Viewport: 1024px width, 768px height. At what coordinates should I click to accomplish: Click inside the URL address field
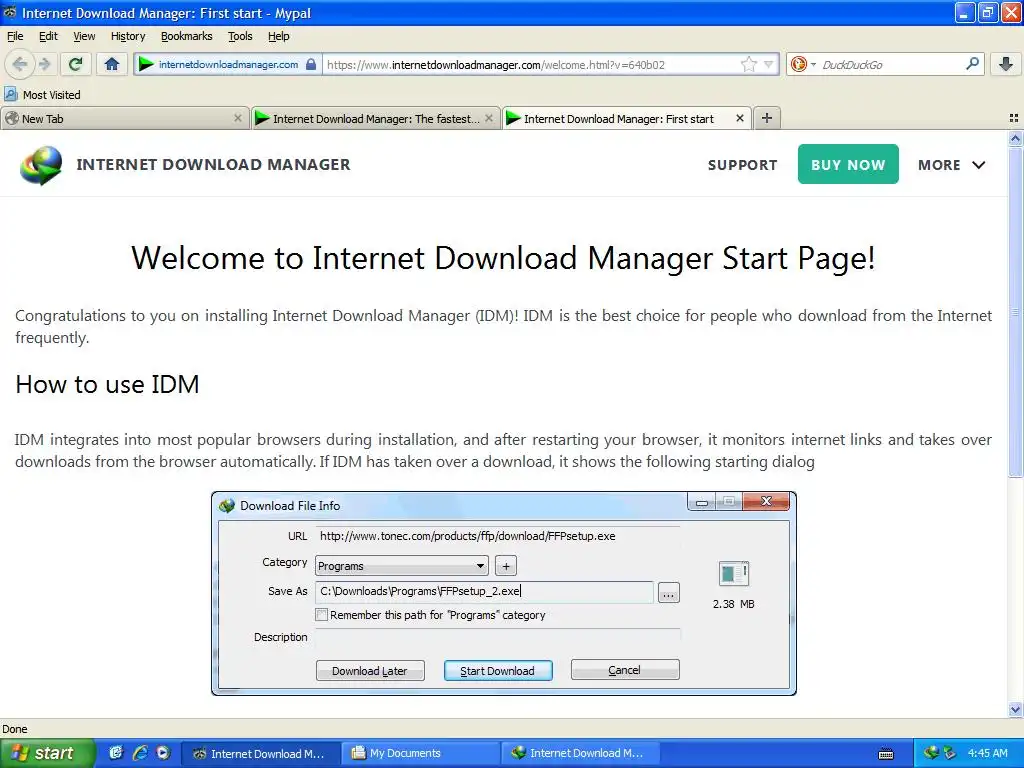(x=529, y=64)
